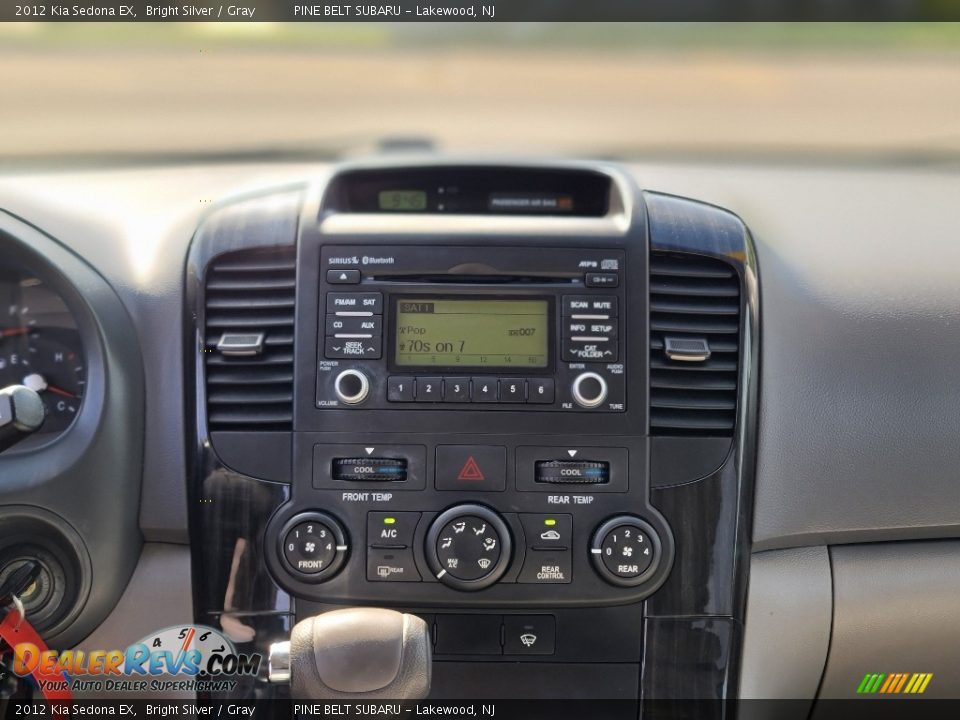The image size is (960, 720).
Task: Activate the red hazard warning triangle
Action: (x=471, y=468)
